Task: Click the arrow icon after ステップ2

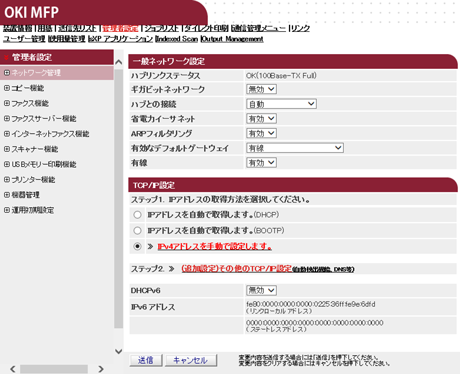Action: pos(171,269)
